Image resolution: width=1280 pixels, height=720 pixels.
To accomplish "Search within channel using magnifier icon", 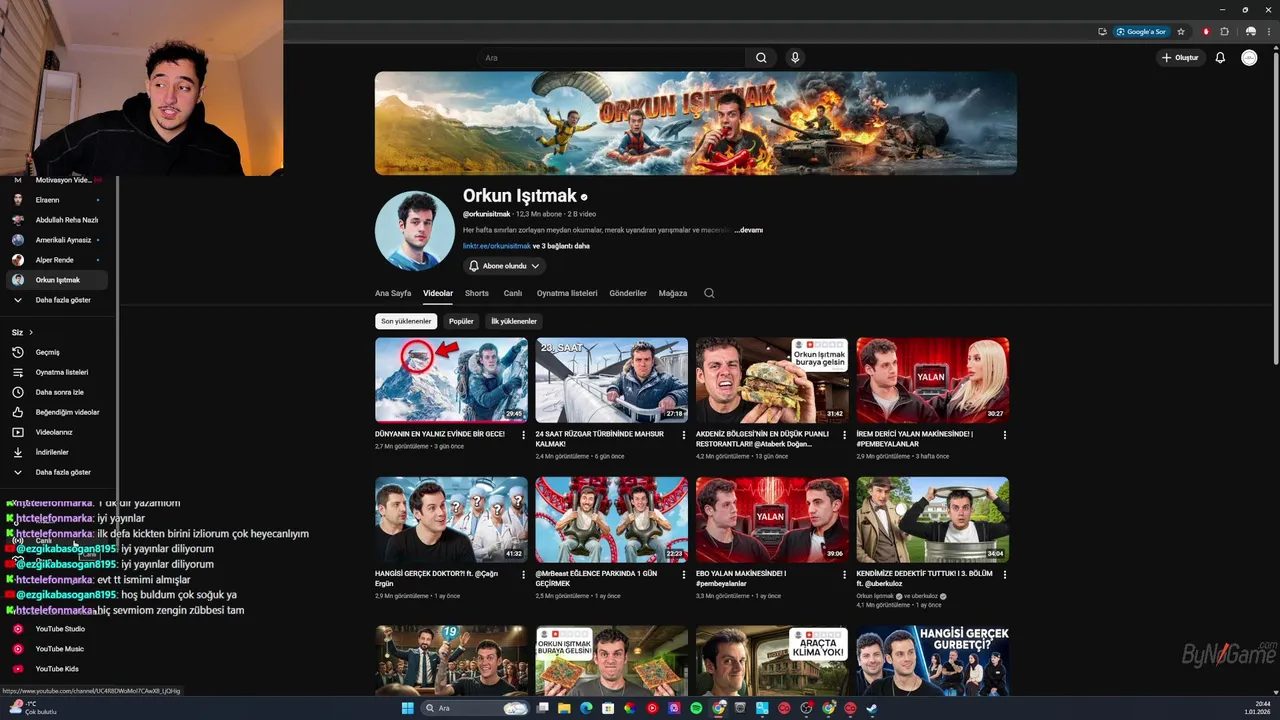I will click(x=709, y=293).
